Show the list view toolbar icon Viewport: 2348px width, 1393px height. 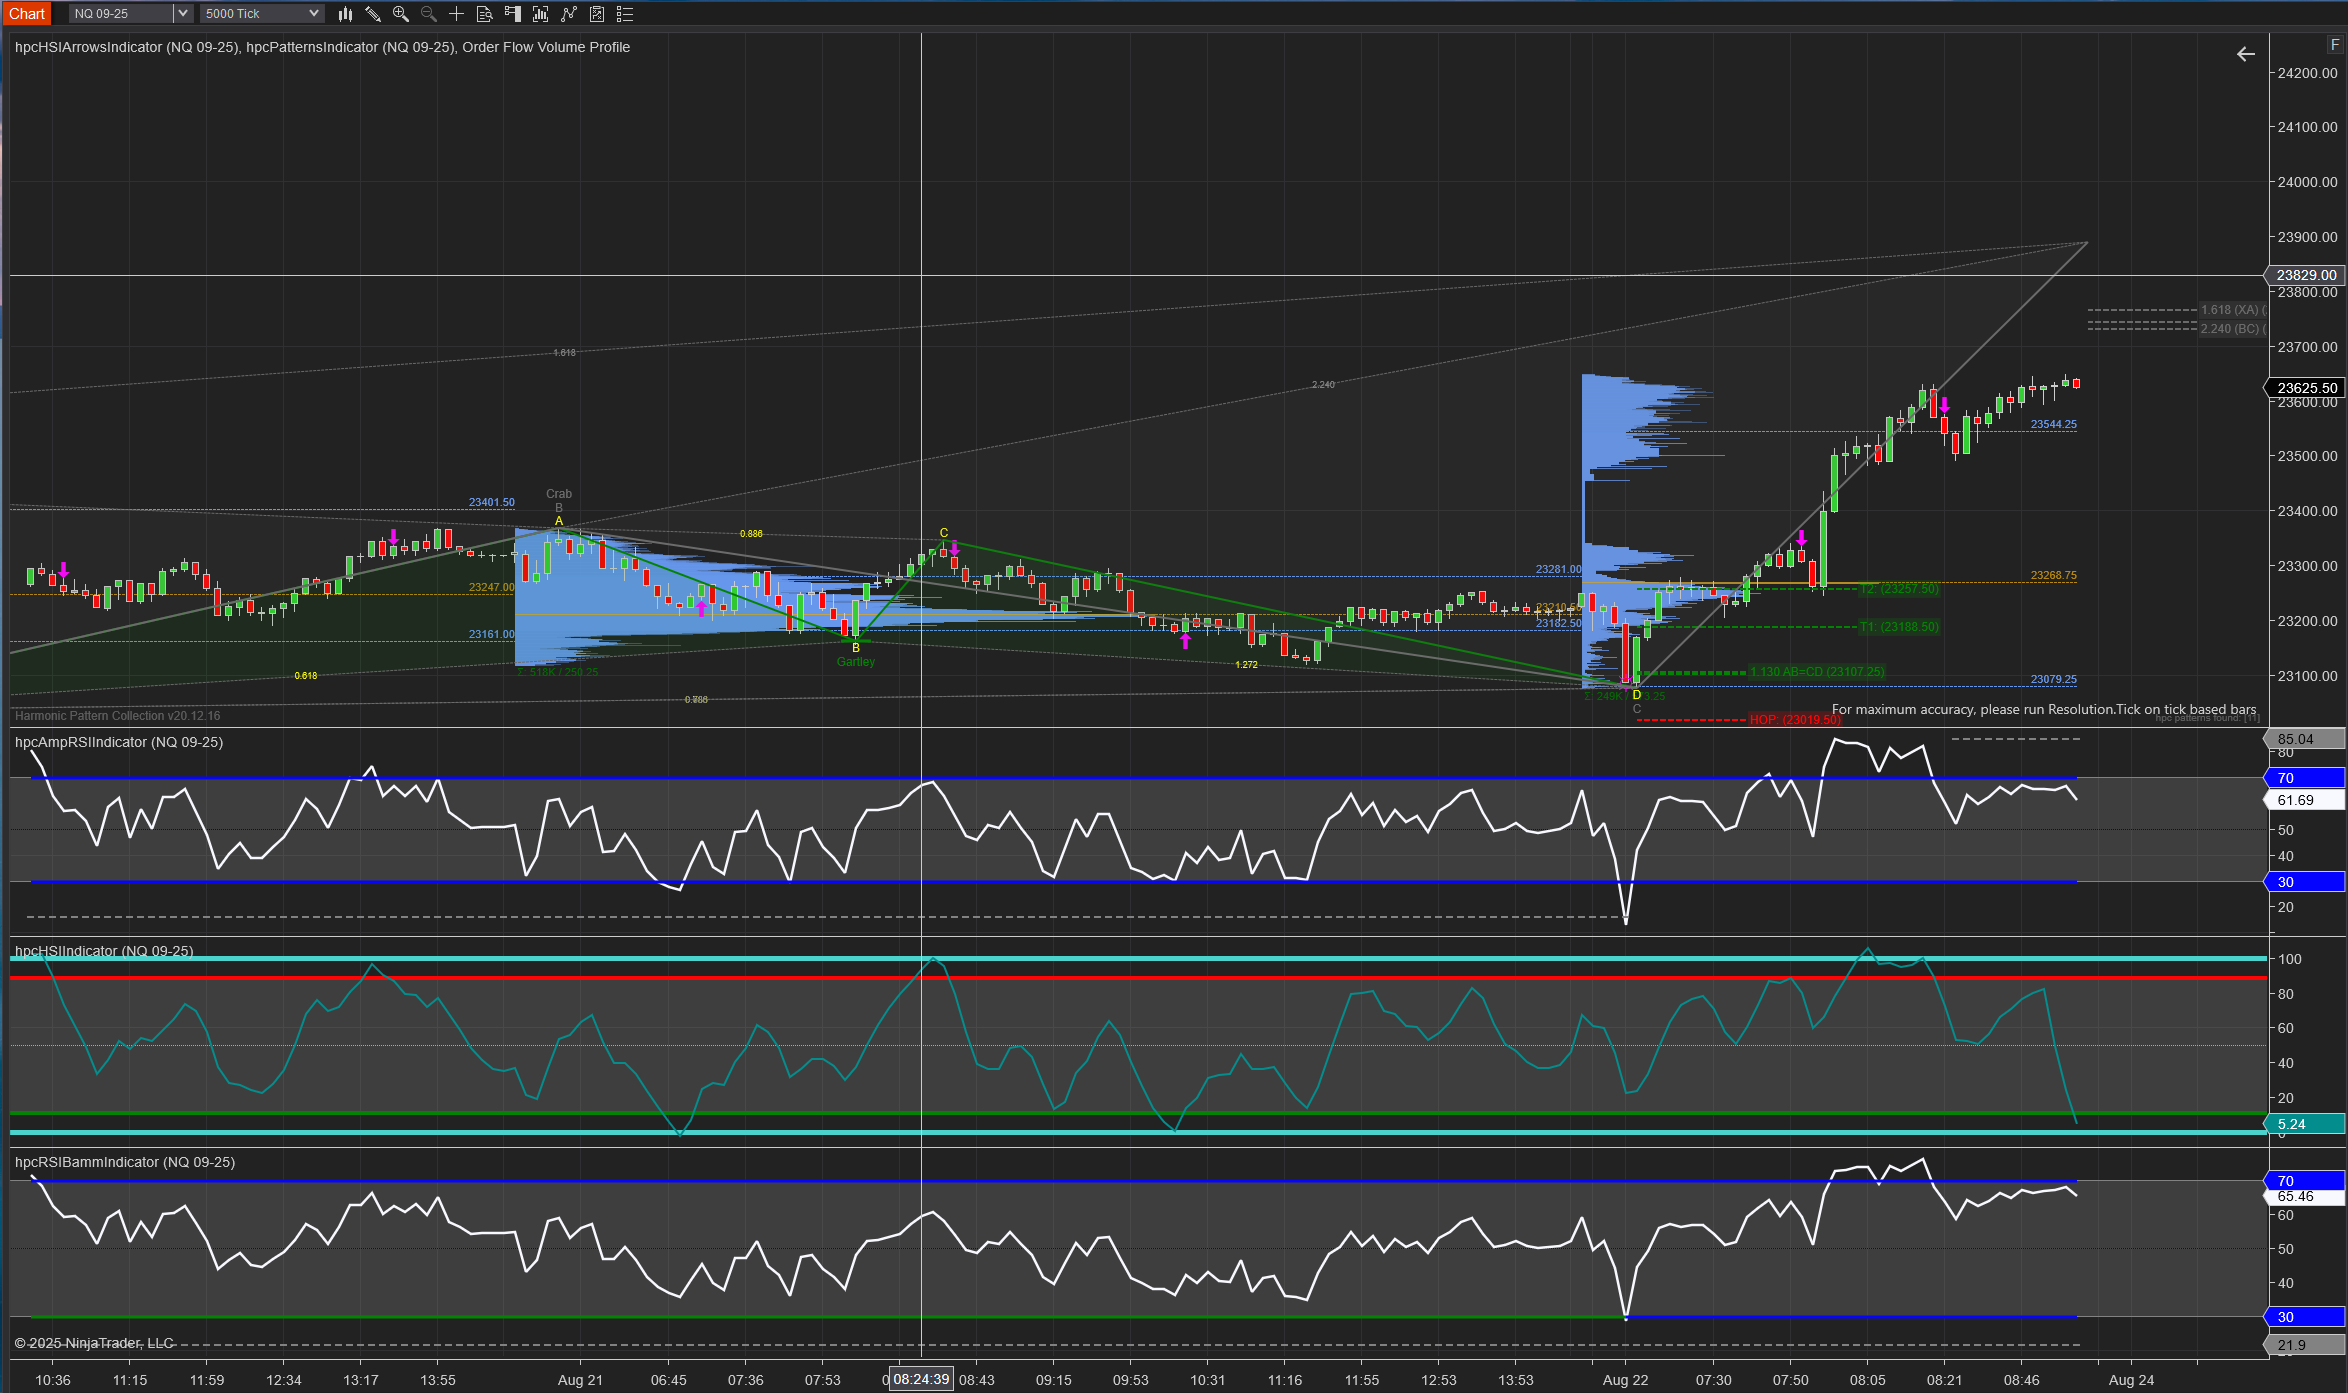click(x=625, y=13)
